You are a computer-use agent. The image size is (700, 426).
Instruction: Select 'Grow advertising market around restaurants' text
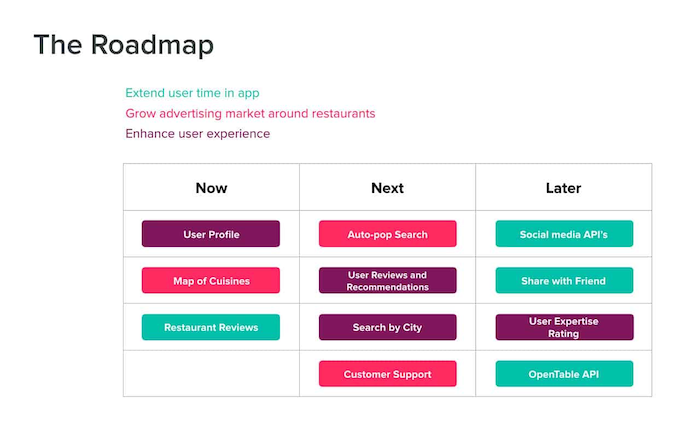click(x=250, y=113)
